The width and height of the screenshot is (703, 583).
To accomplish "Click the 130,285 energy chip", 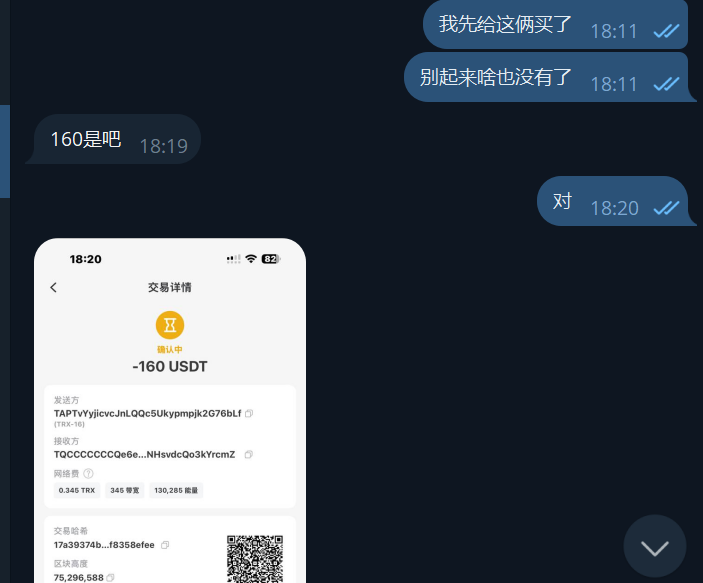I will click(176, 491).
